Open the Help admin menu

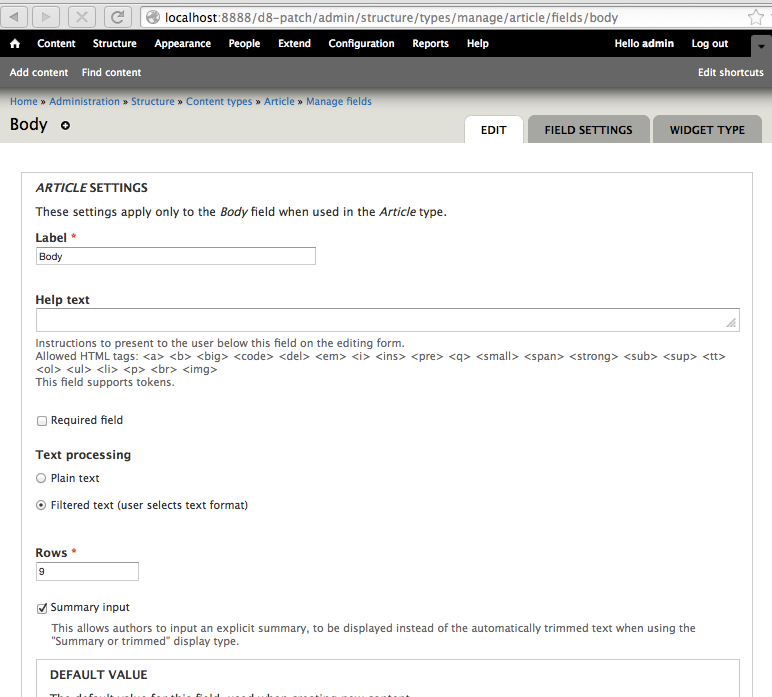pyautogui.click(x=478, y=43)
